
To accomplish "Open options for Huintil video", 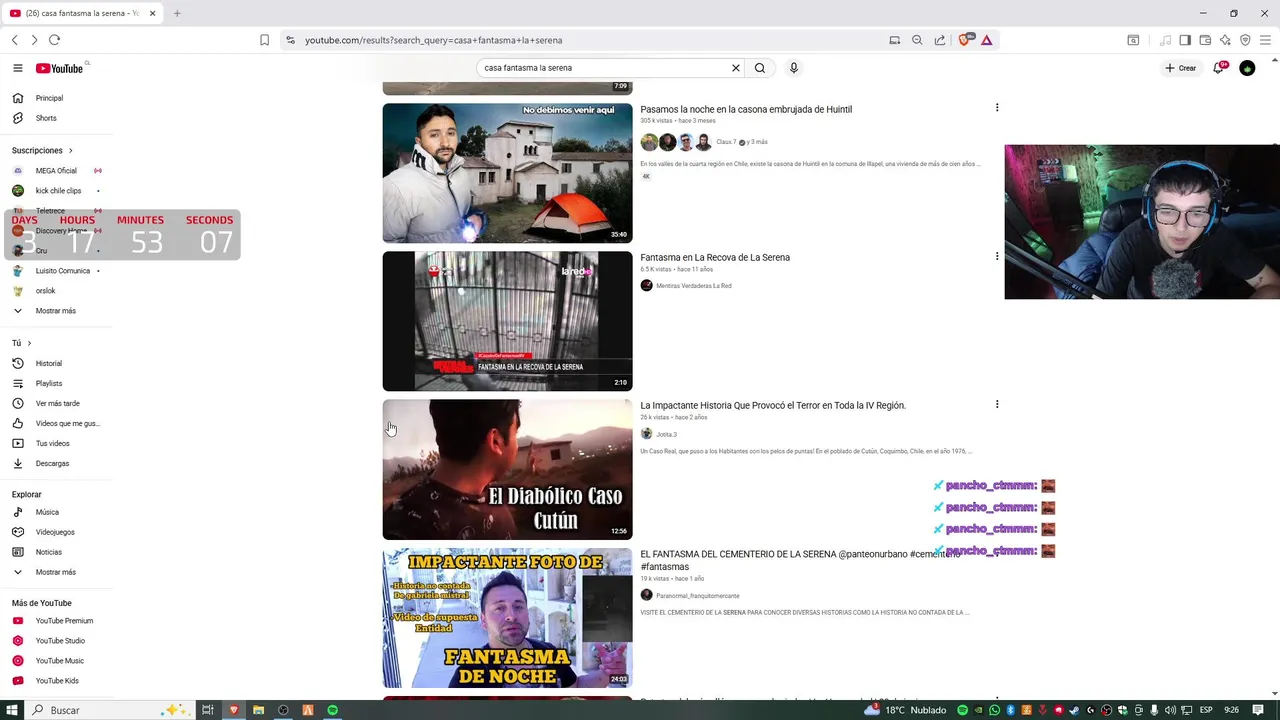I will coord(997,108).
